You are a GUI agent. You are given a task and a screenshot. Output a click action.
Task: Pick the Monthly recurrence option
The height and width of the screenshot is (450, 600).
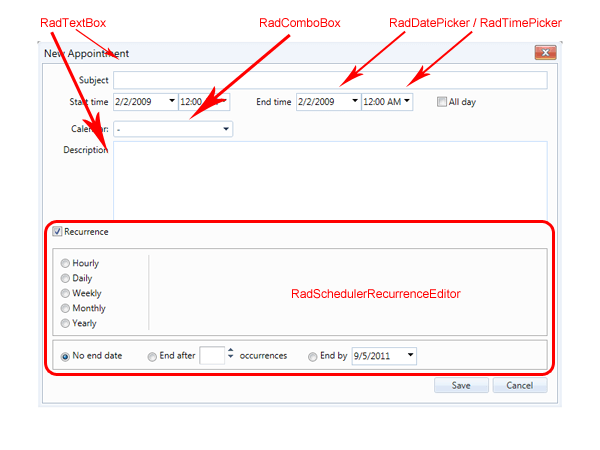click(x=66, y=309)
